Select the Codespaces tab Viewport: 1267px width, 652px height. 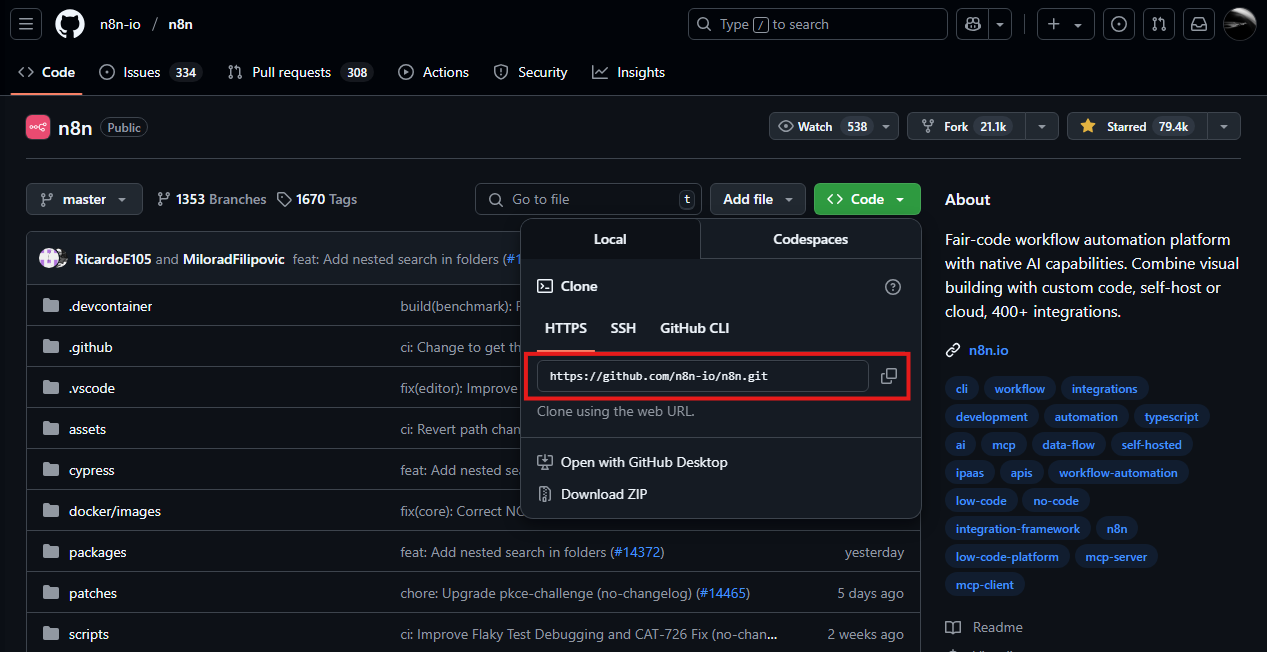(x=811, y=239)
